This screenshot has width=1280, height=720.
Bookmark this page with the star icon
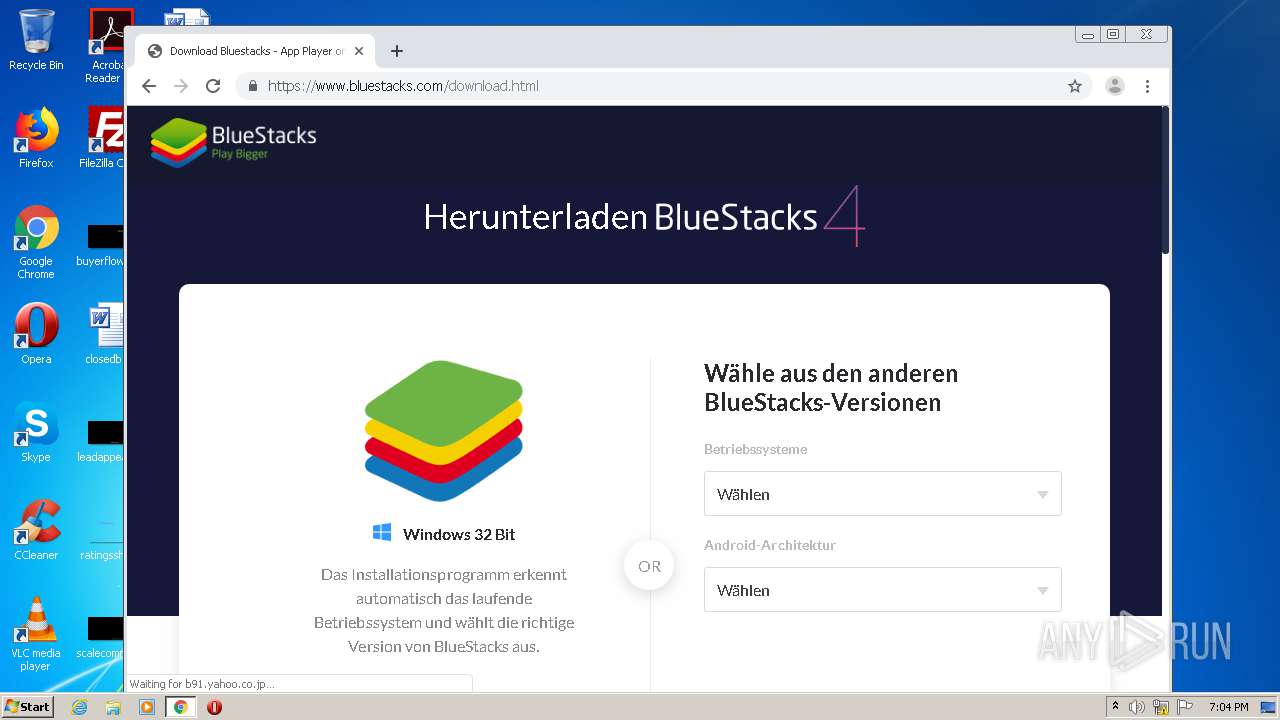(x=1075, y=86)
